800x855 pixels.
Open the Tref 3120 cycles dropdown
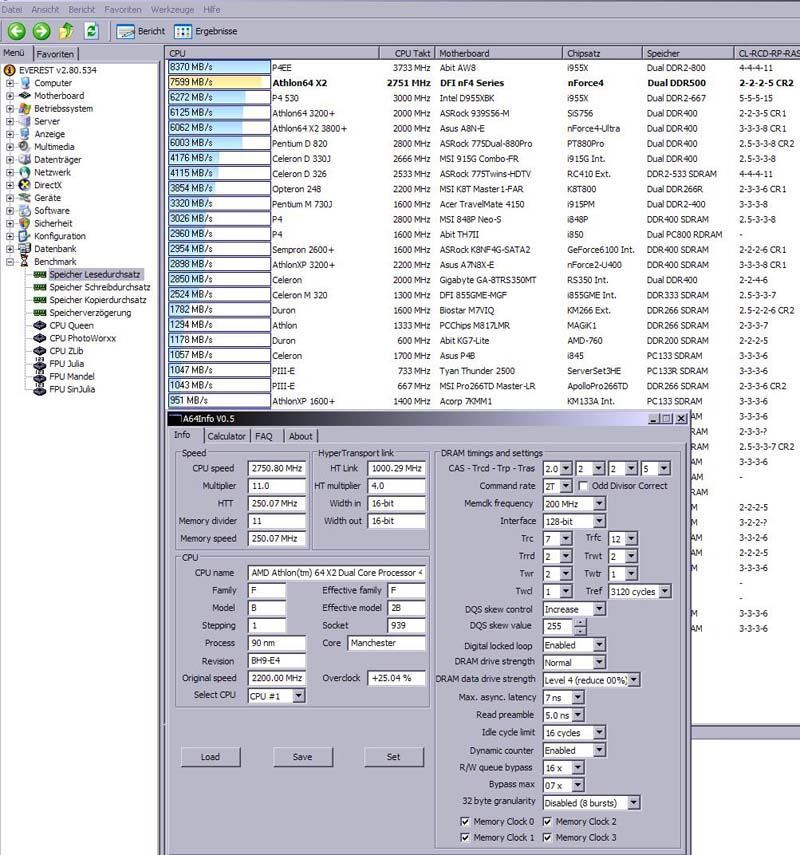coord(664,591)
